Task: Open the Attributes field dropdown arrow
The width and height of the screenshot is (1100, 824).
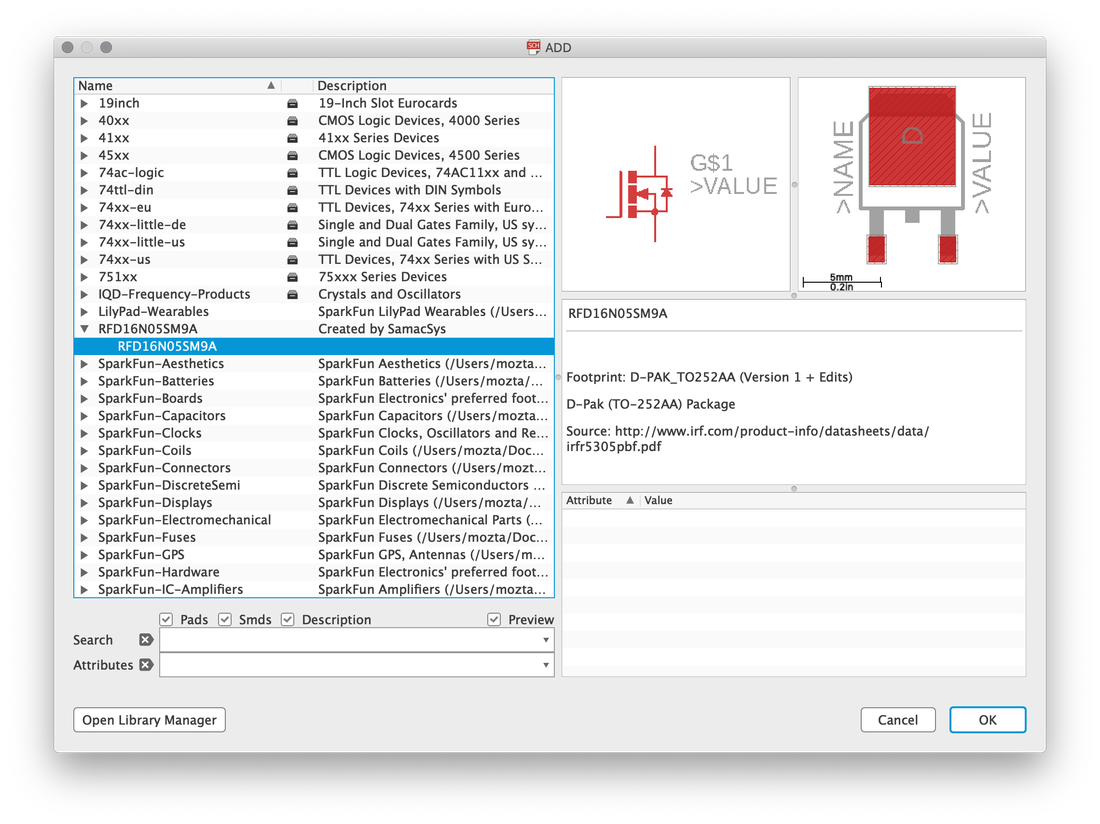Action: (546, 665)
